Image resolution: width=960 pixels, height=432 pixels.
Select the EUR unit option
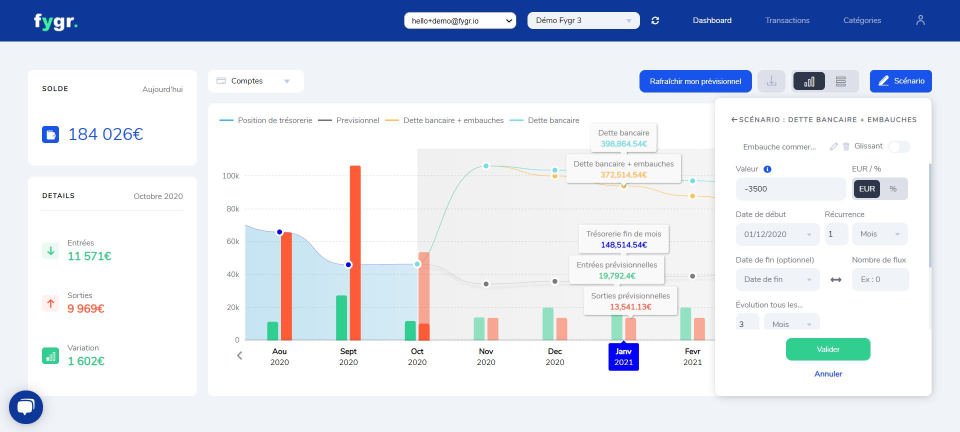click(x=867, y=189)
